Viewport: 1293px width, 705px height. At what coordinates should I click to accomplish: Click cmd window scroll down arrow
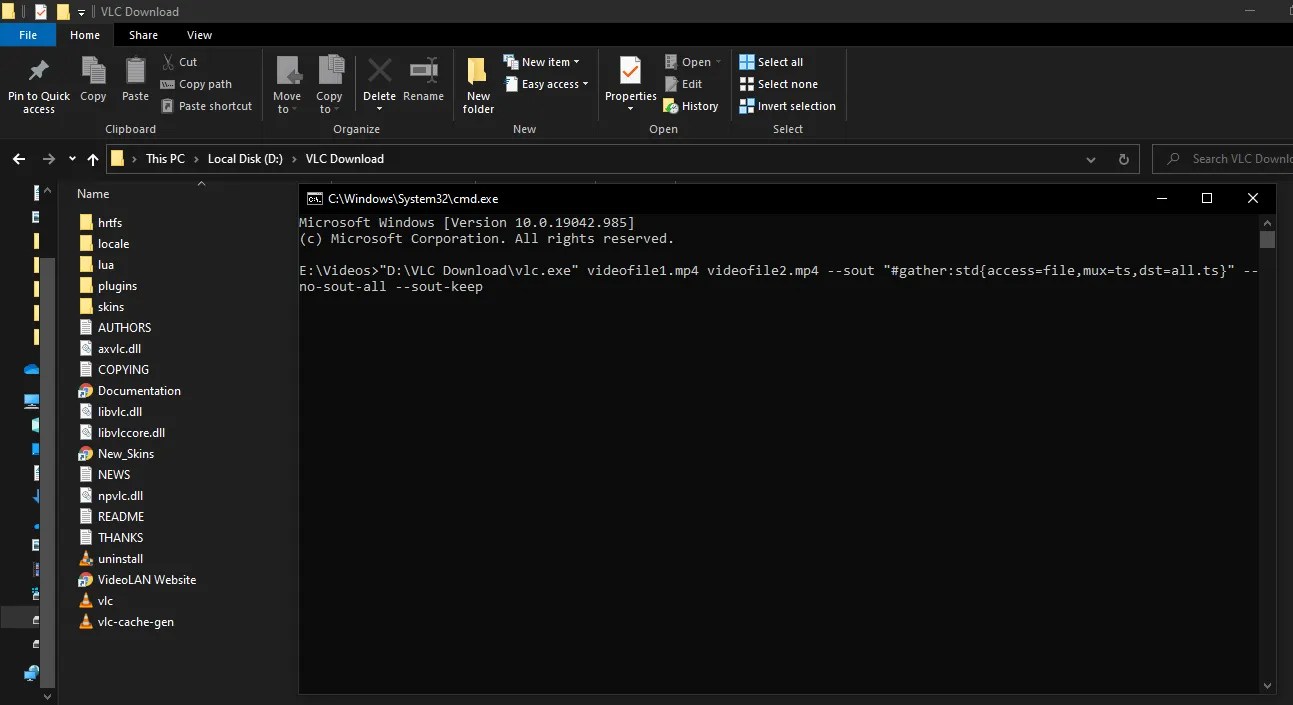click(1267, 686)
